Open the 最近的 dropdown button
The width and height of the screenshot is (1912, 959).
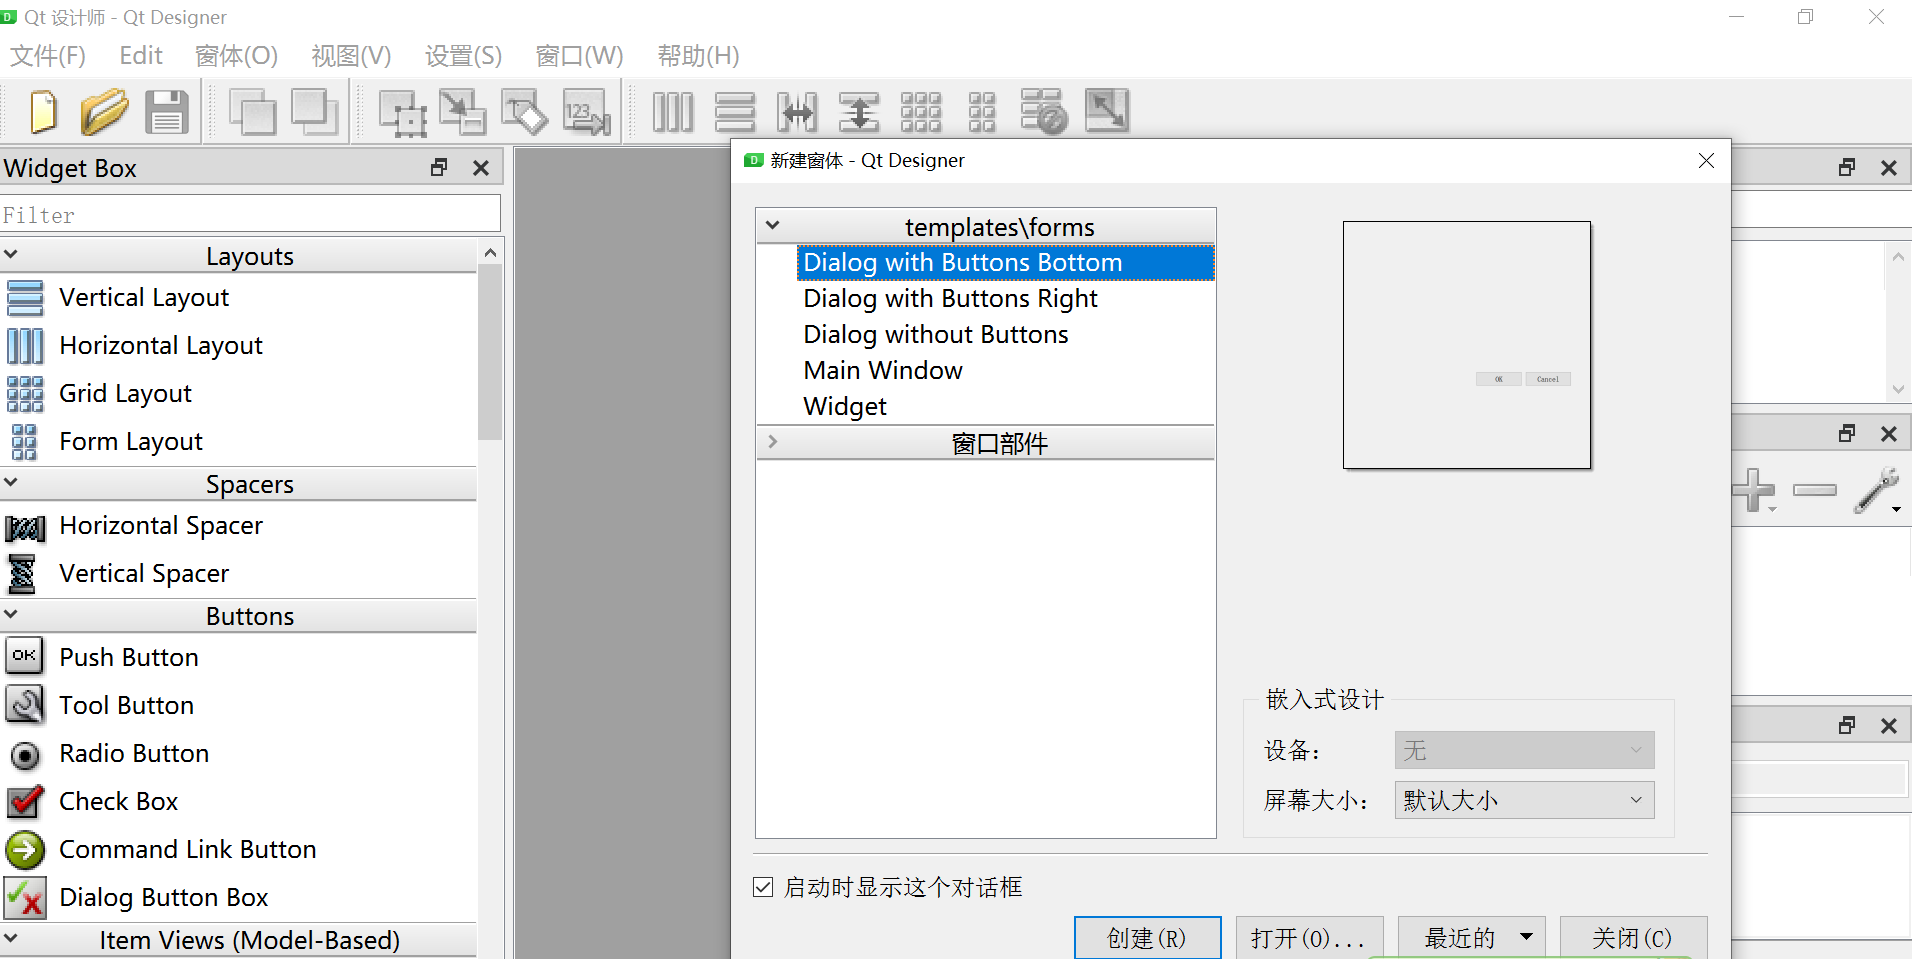[1471, 937]
